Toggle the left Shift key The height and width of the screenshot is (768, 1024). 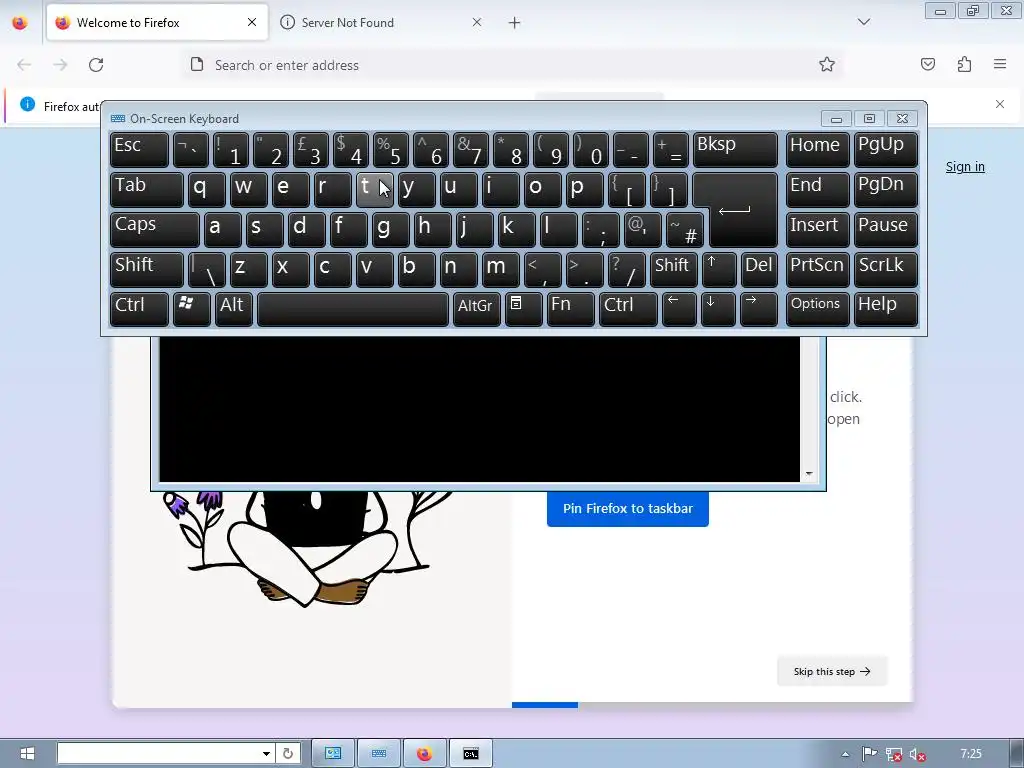click(146, 270)
